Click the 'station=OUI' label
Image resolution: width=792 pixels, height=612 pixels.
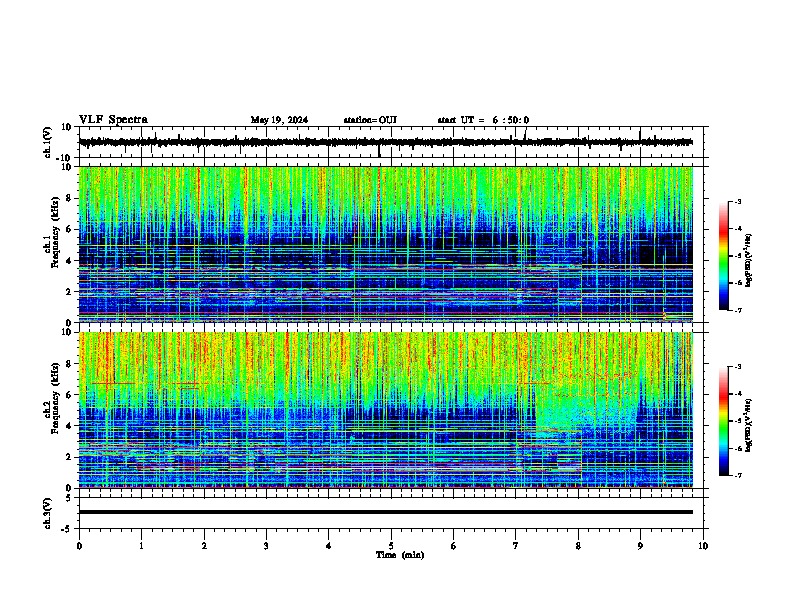[x=370, y=120]
